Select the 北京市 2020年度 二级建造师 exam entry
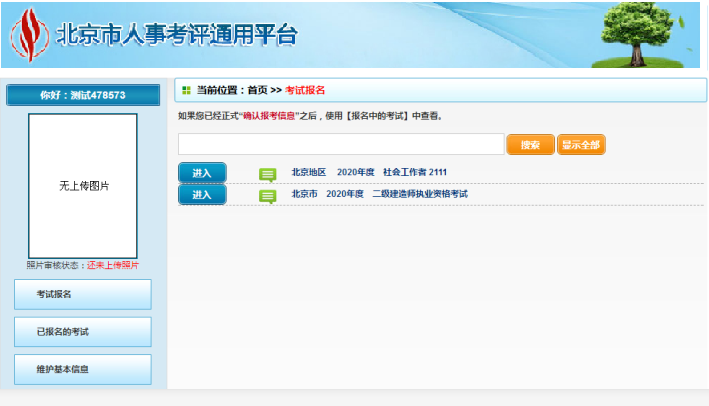The width and height of the screenshot is (709, 406). tap(379, 194)
